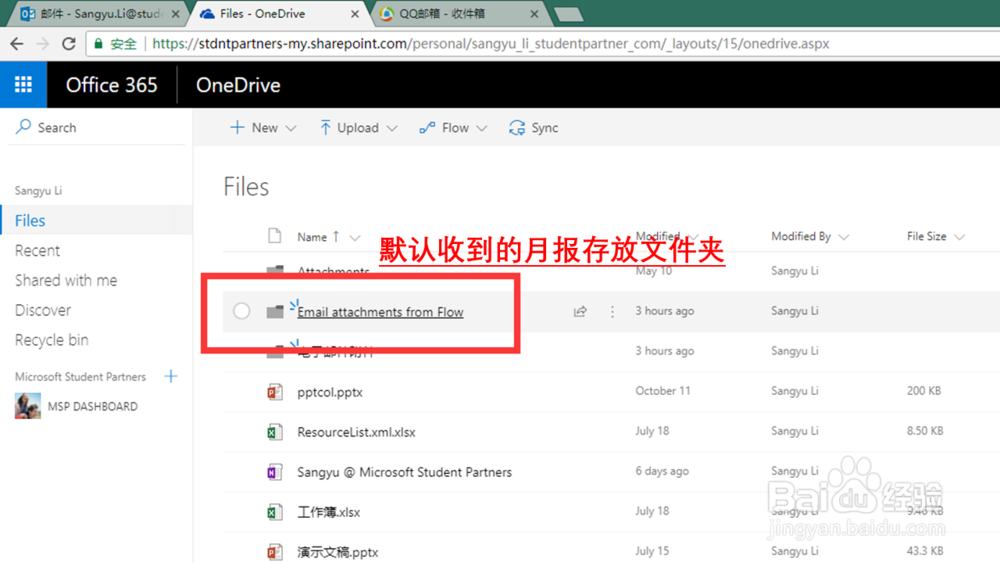This screenshot has width=1000, height=563.
Task: Share the Email attachments from Flow folder
Action: [580, 311]
